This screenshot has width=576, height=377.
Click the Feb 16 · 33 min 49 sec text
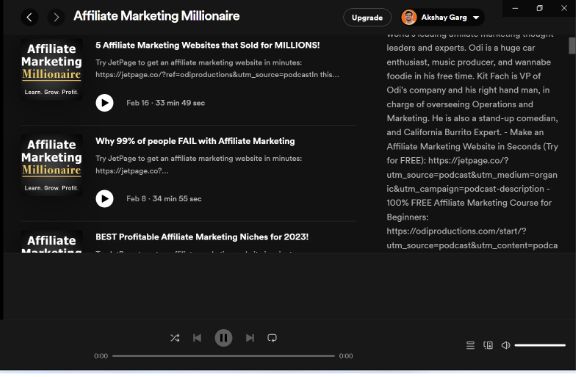coord(166,103)
